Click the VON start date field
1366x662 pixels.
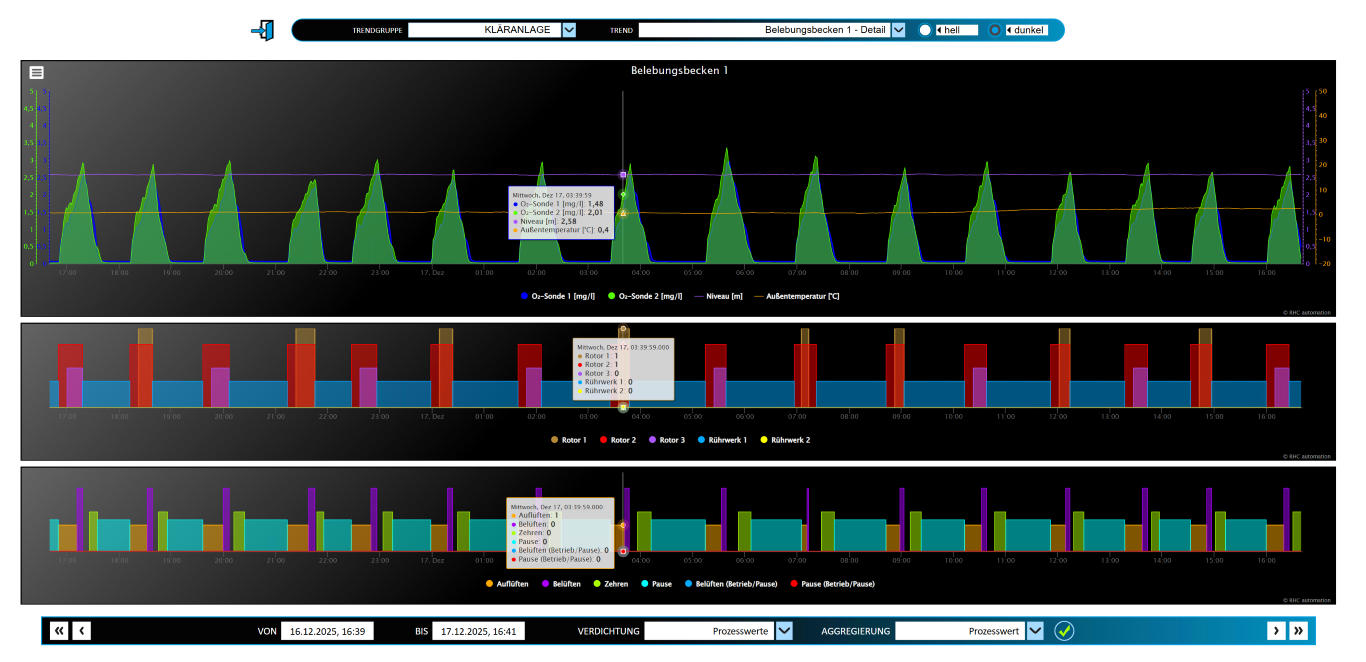tap(328, 632)
